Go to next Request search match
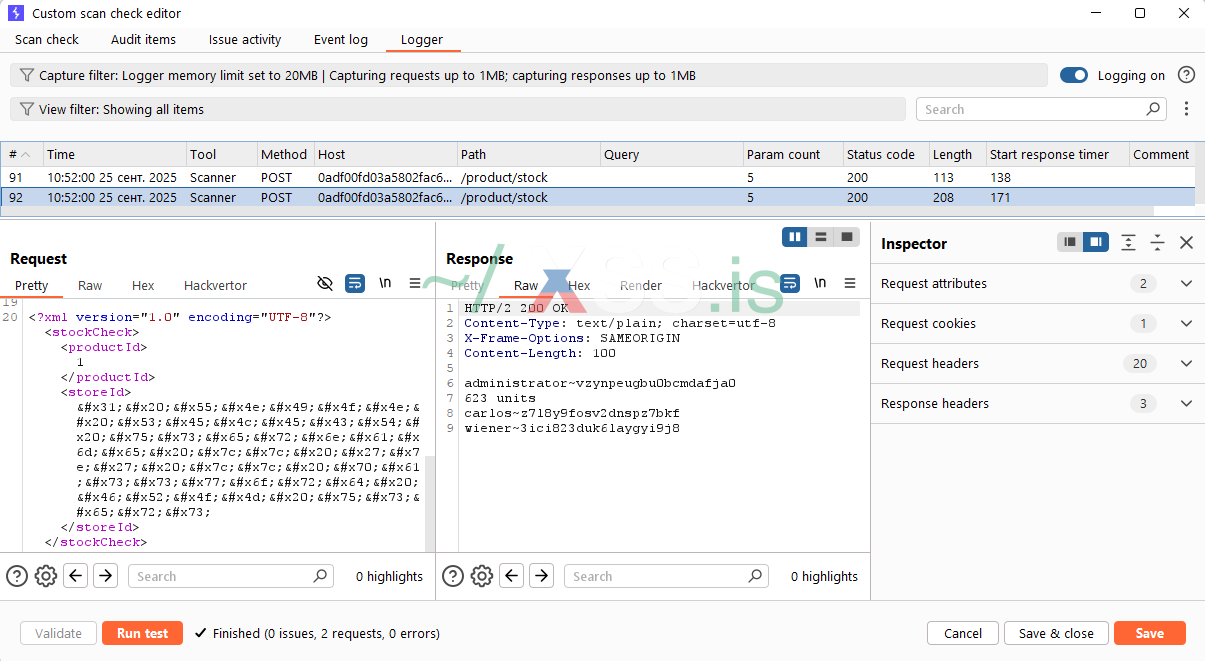Viewport: 1205px width, 661px height. click(x=106, y=576)
